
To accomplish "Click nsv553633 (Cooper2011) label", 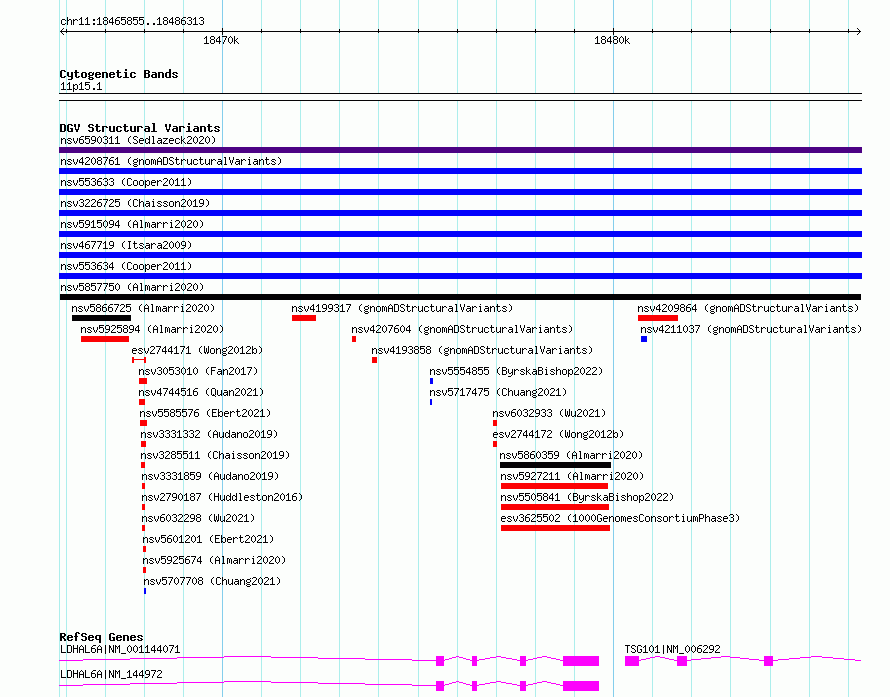I will (x=126, y=182).
